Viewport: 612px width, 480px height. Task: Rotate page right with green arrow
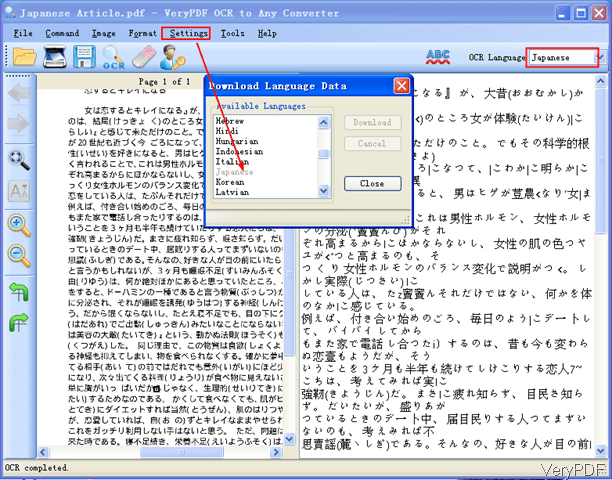pyautogui.click(x=19, y=322)
